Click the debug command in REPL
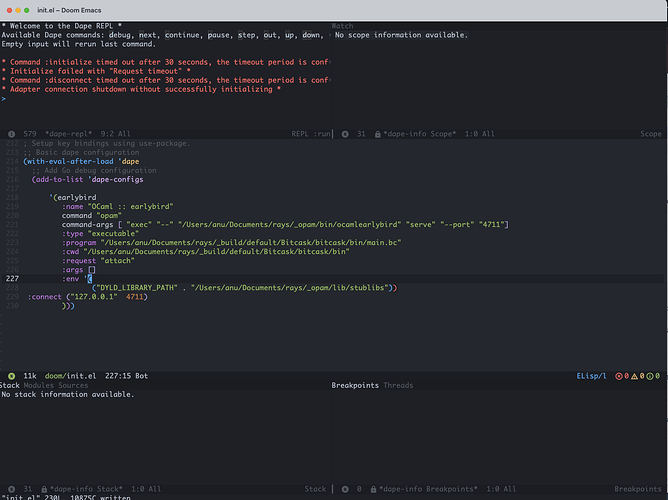This screenshot has width=668, height=500. click(x=119, y=35)
